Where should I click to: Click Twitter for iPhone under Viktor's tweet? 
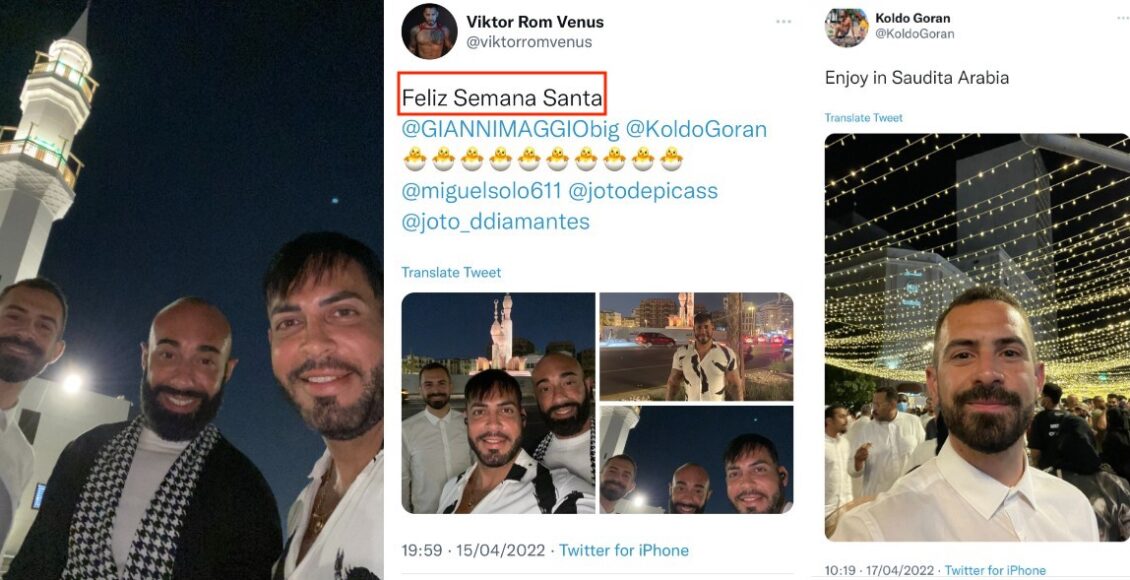[623, 550]
